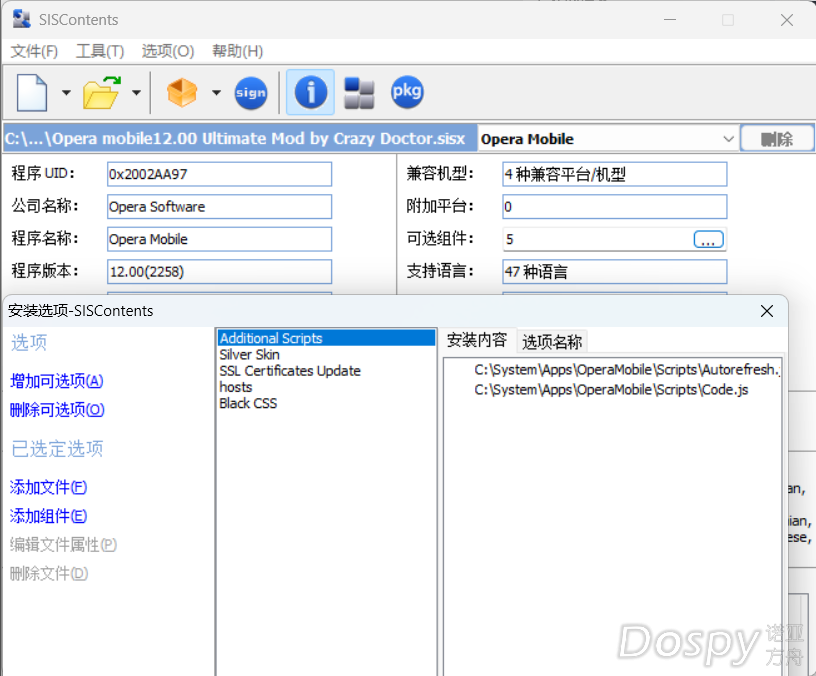Image resolution: width=816 pixels, height=676 pixels.
Task: Click the 支持语言 field 47 种语言
Action: point(615,272)
